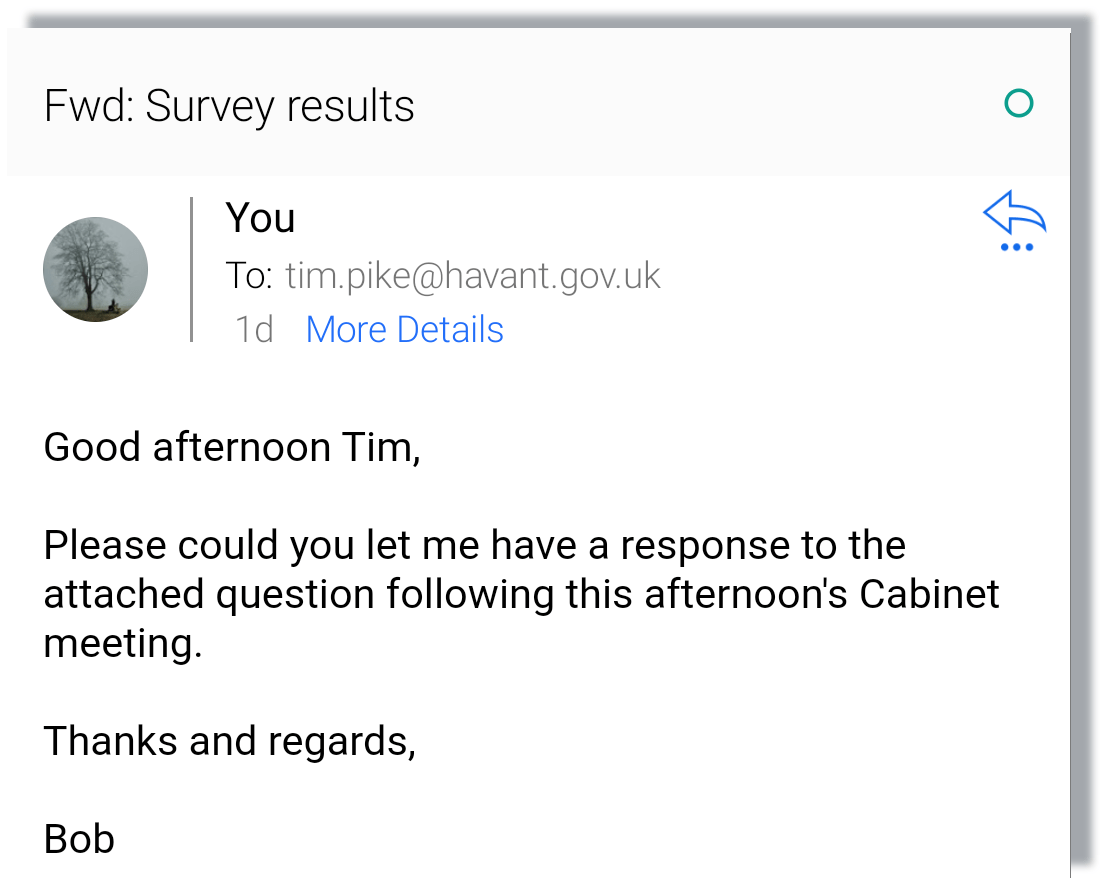Click the reply arrow icon
The image size is (1100, 885).
coord(1014,213)
